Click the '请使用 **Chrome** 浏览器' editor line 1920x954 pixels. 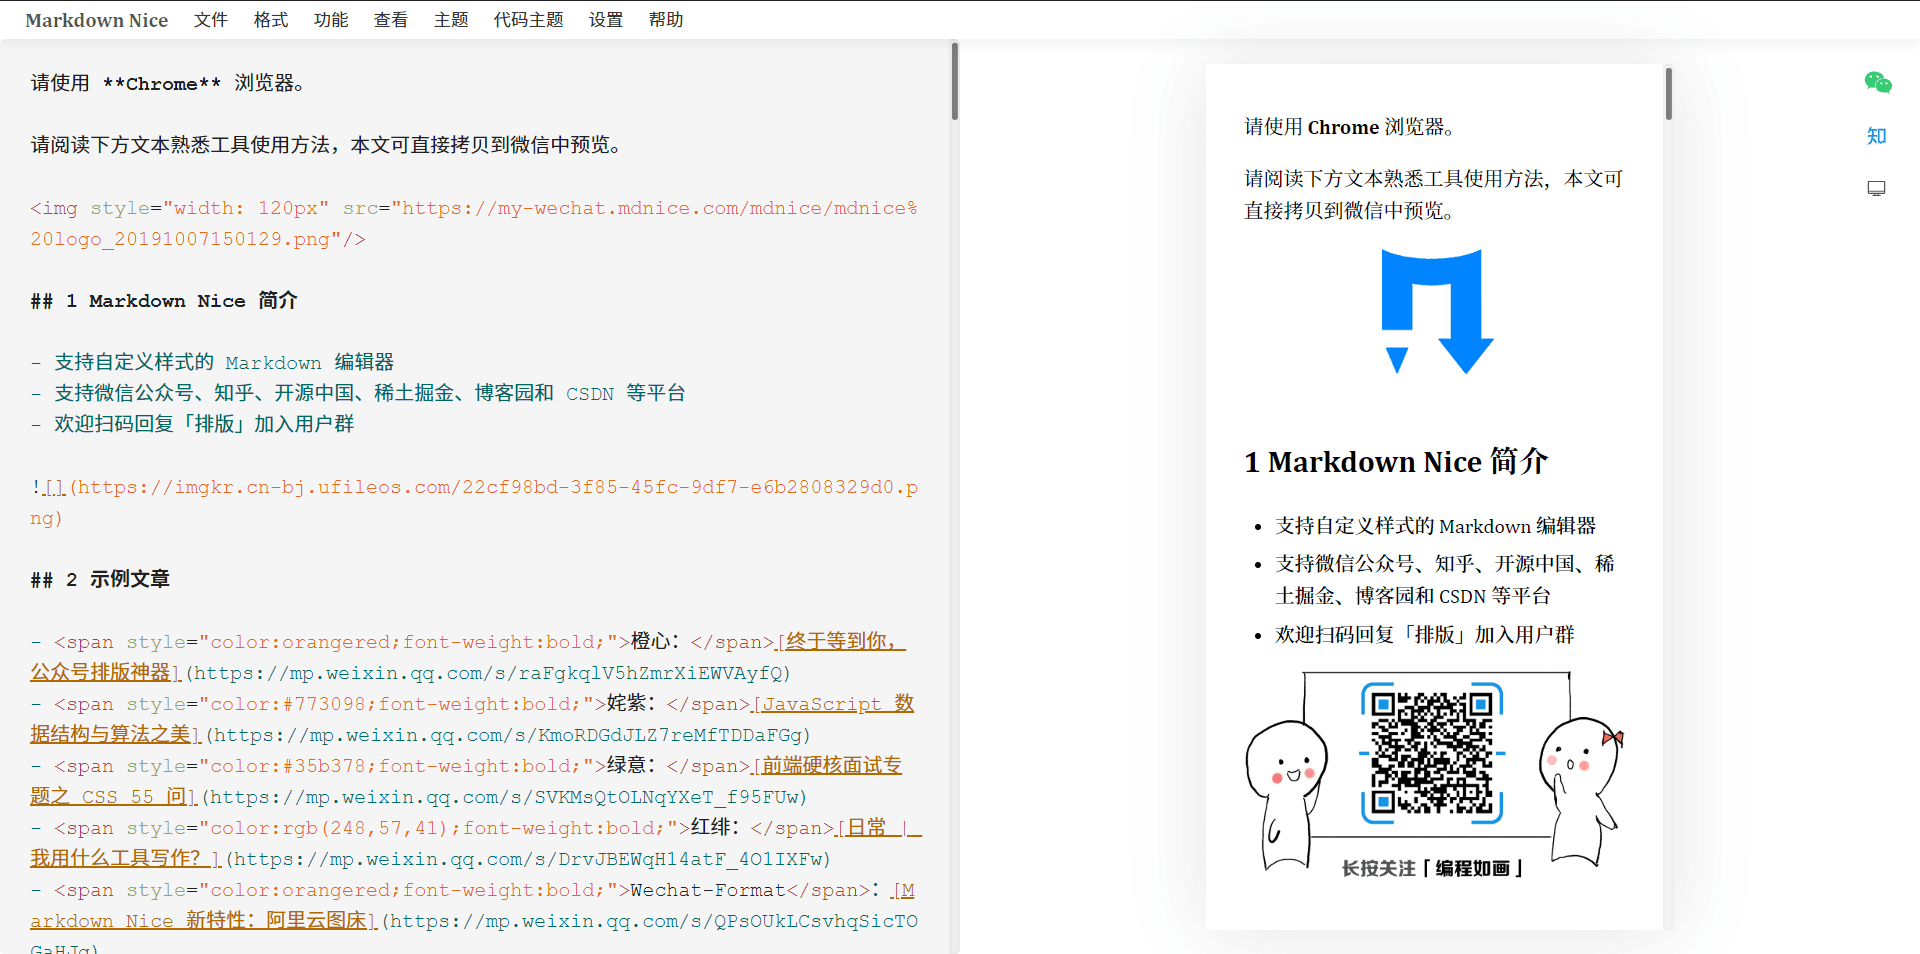click(168, 83)
